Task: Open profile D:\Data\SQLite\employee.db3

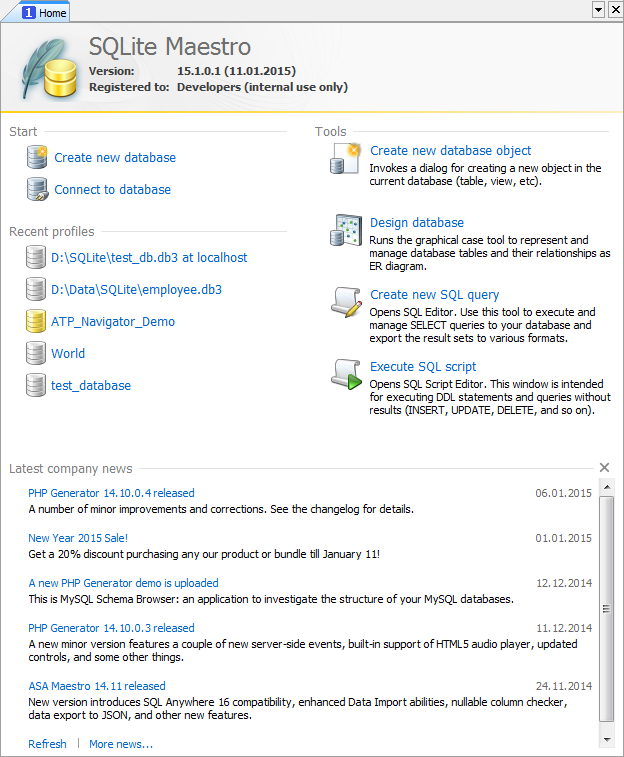Action: [137, 290]
